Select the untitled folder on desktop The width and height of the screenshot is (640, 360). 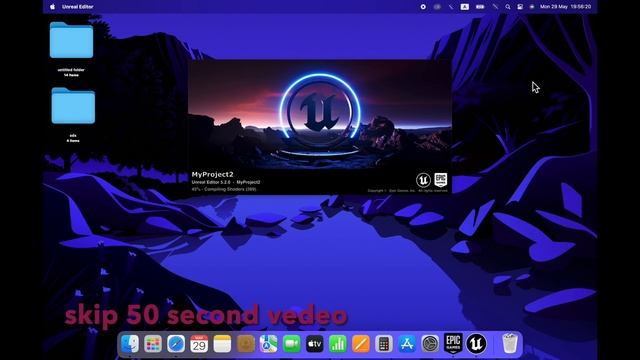pos(71,40)
